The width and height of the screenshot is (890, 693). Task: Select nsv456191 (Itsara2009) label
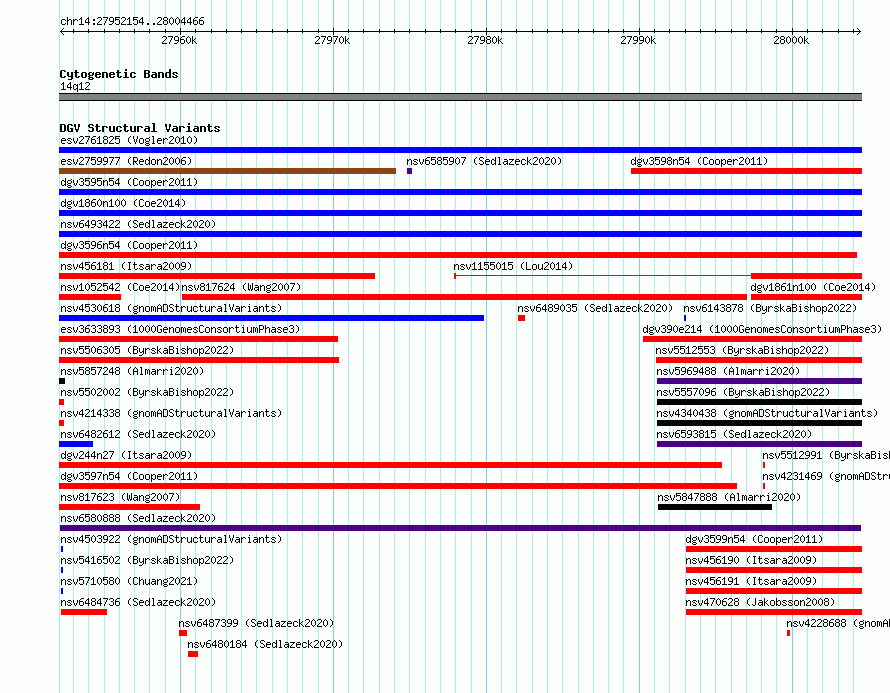(x=751, y=581)
